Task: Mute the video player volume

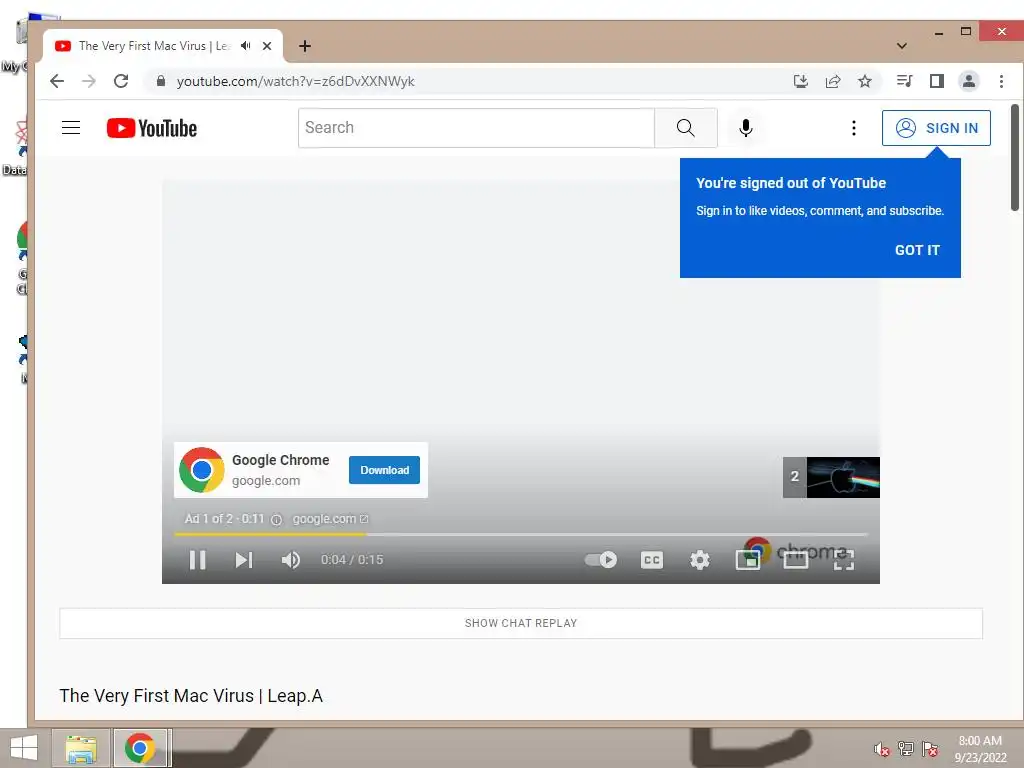Action: pyautogui.click(x=291, y=560)
